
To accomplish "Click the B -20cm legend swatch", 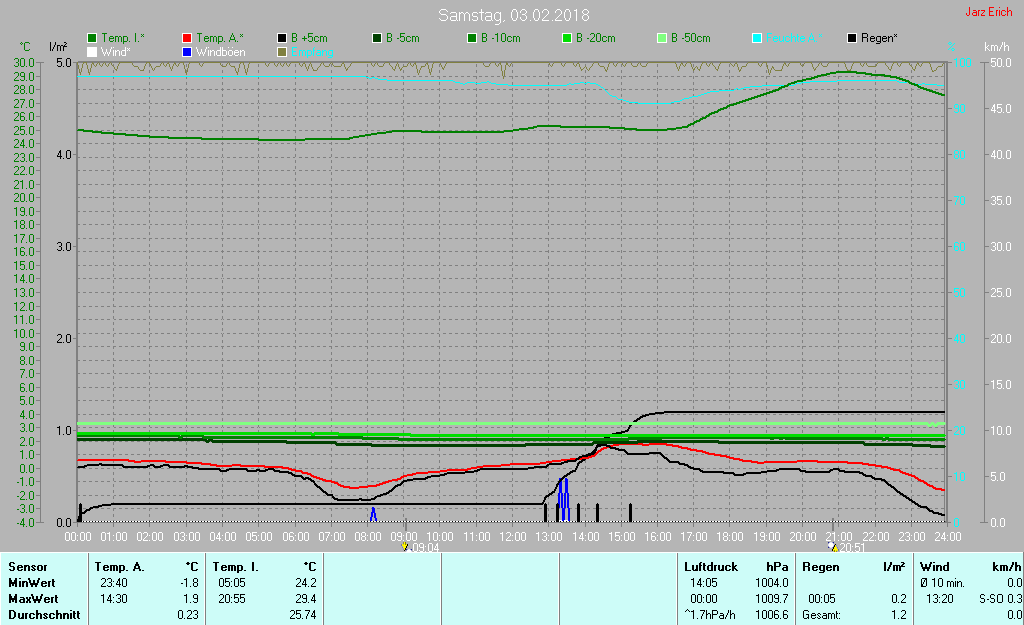I will pos(567,38).
